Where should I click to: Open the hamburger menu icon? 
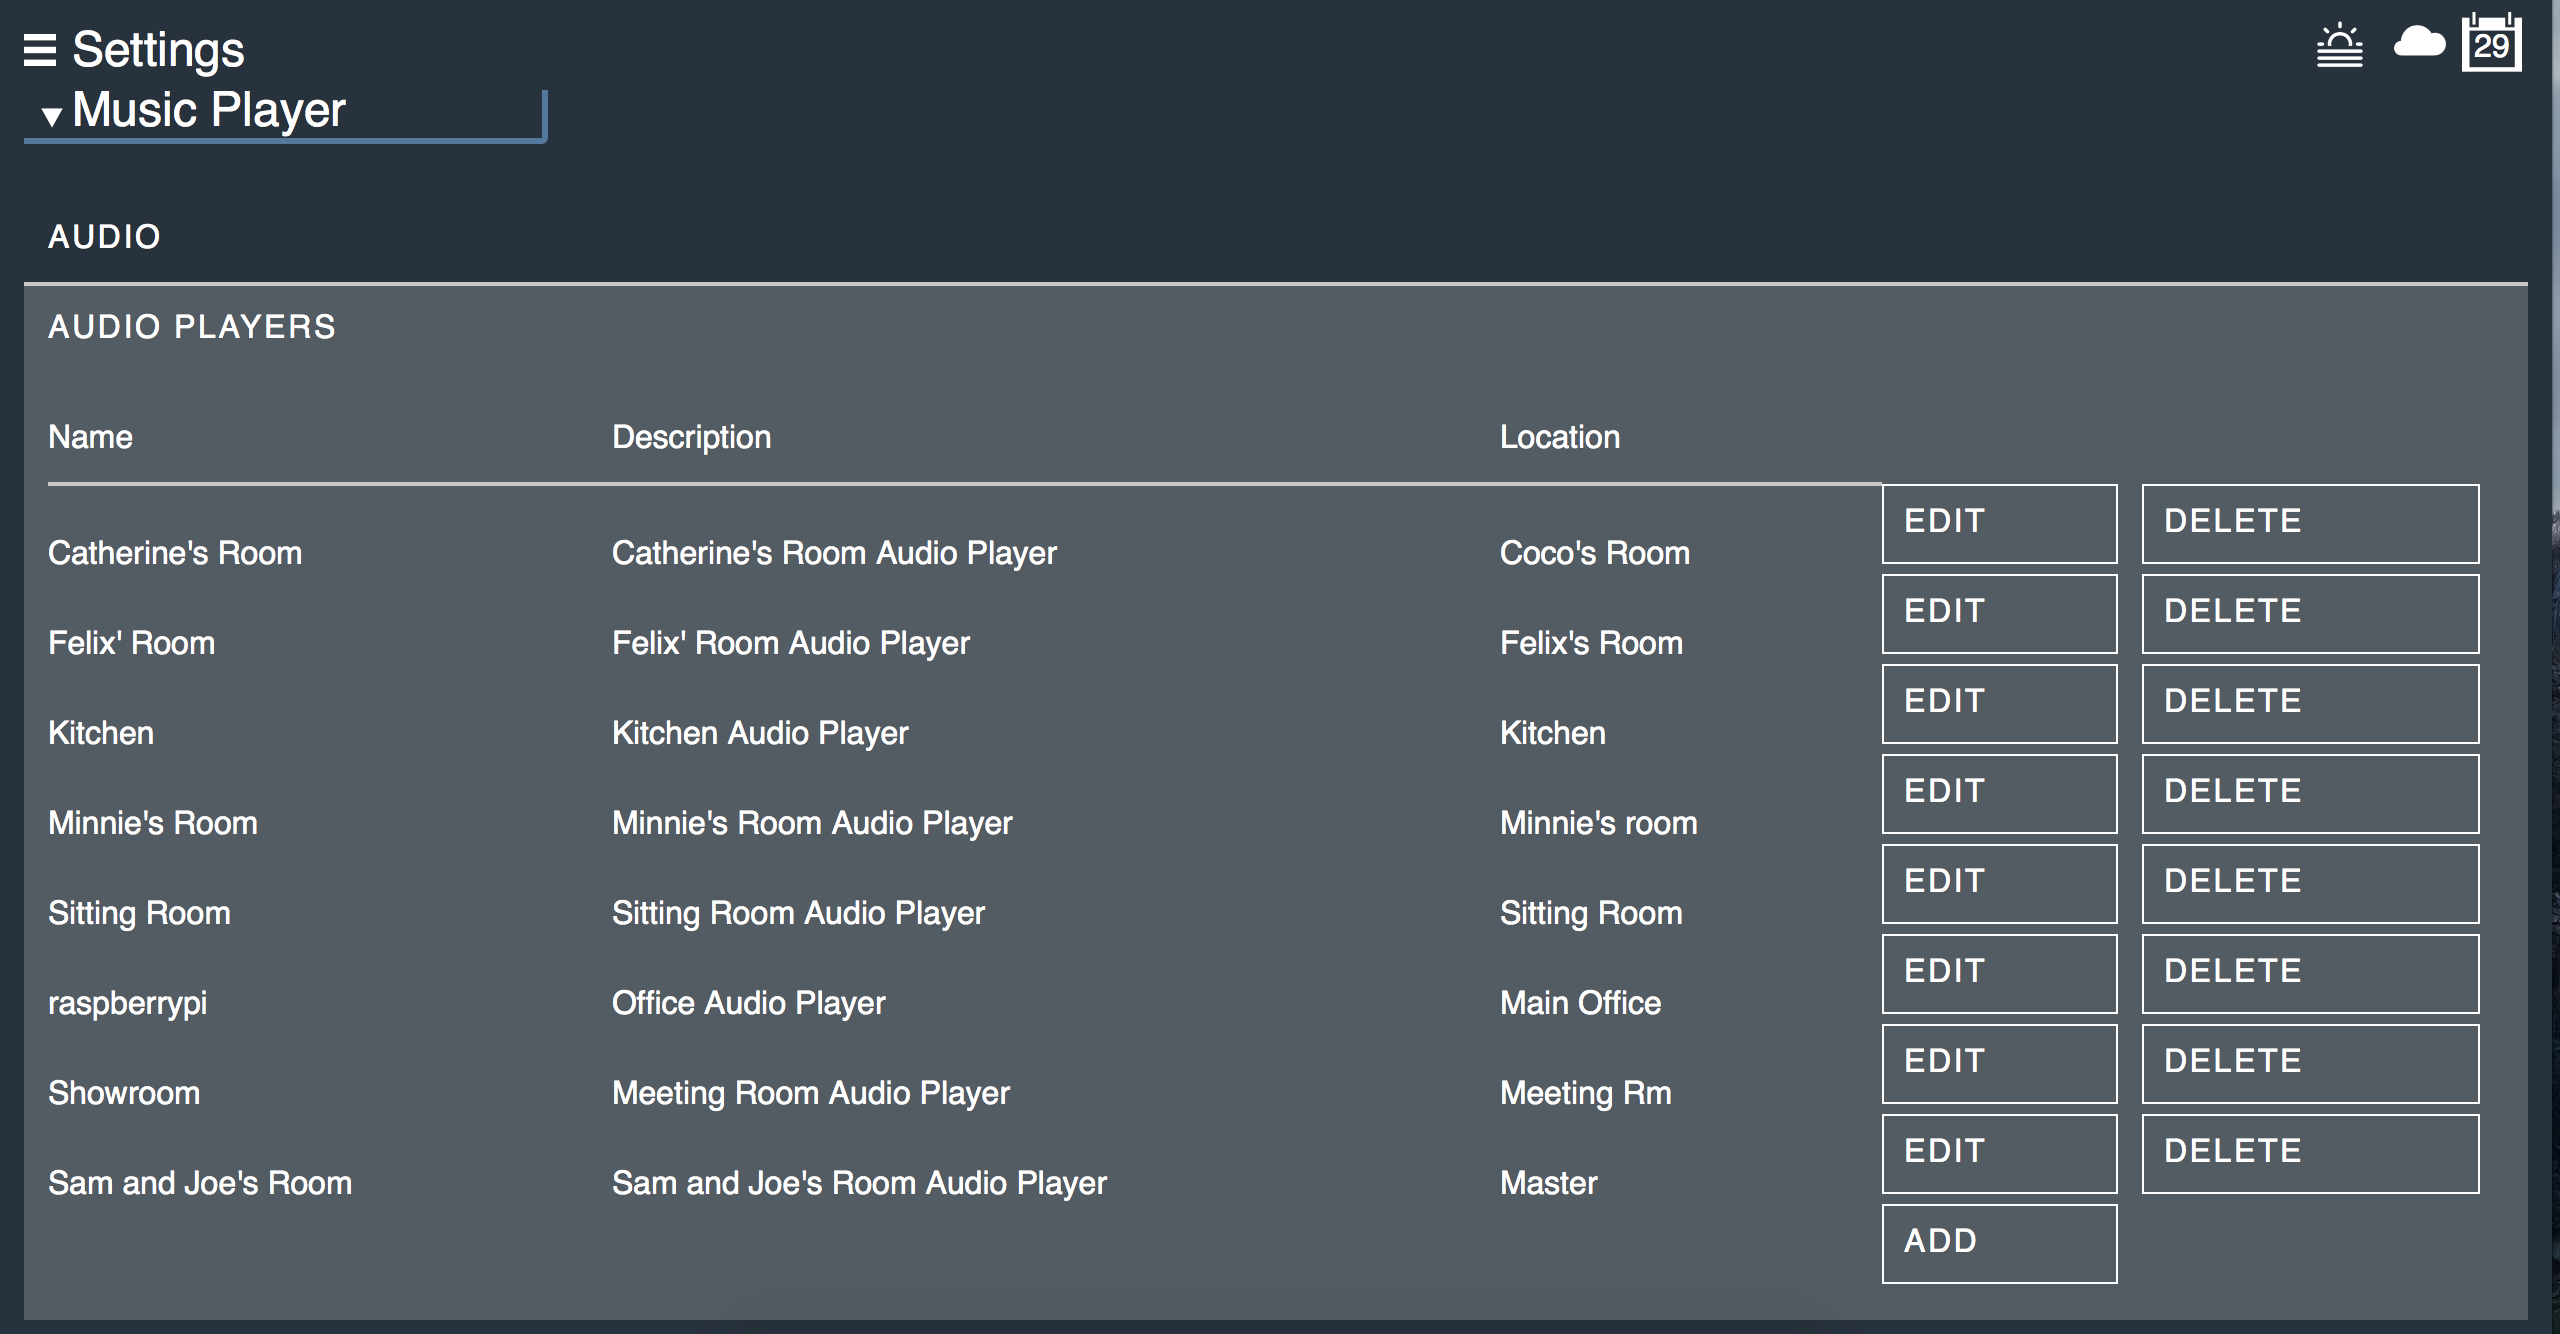click(x=40, y=50)
